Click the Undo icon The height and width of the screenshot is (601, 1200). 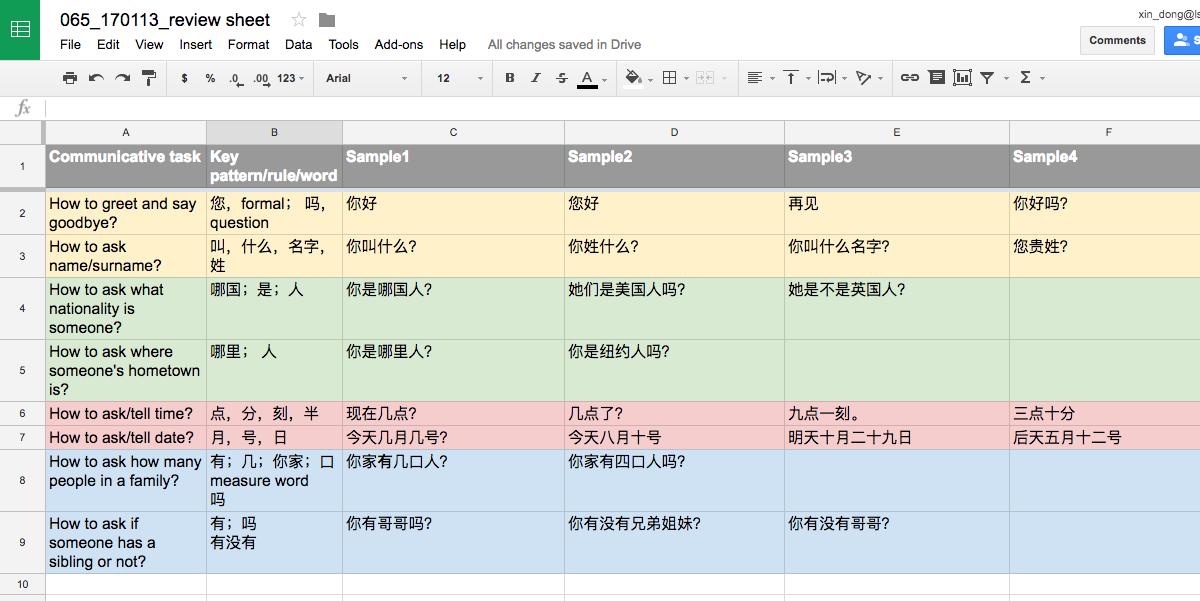95,77
